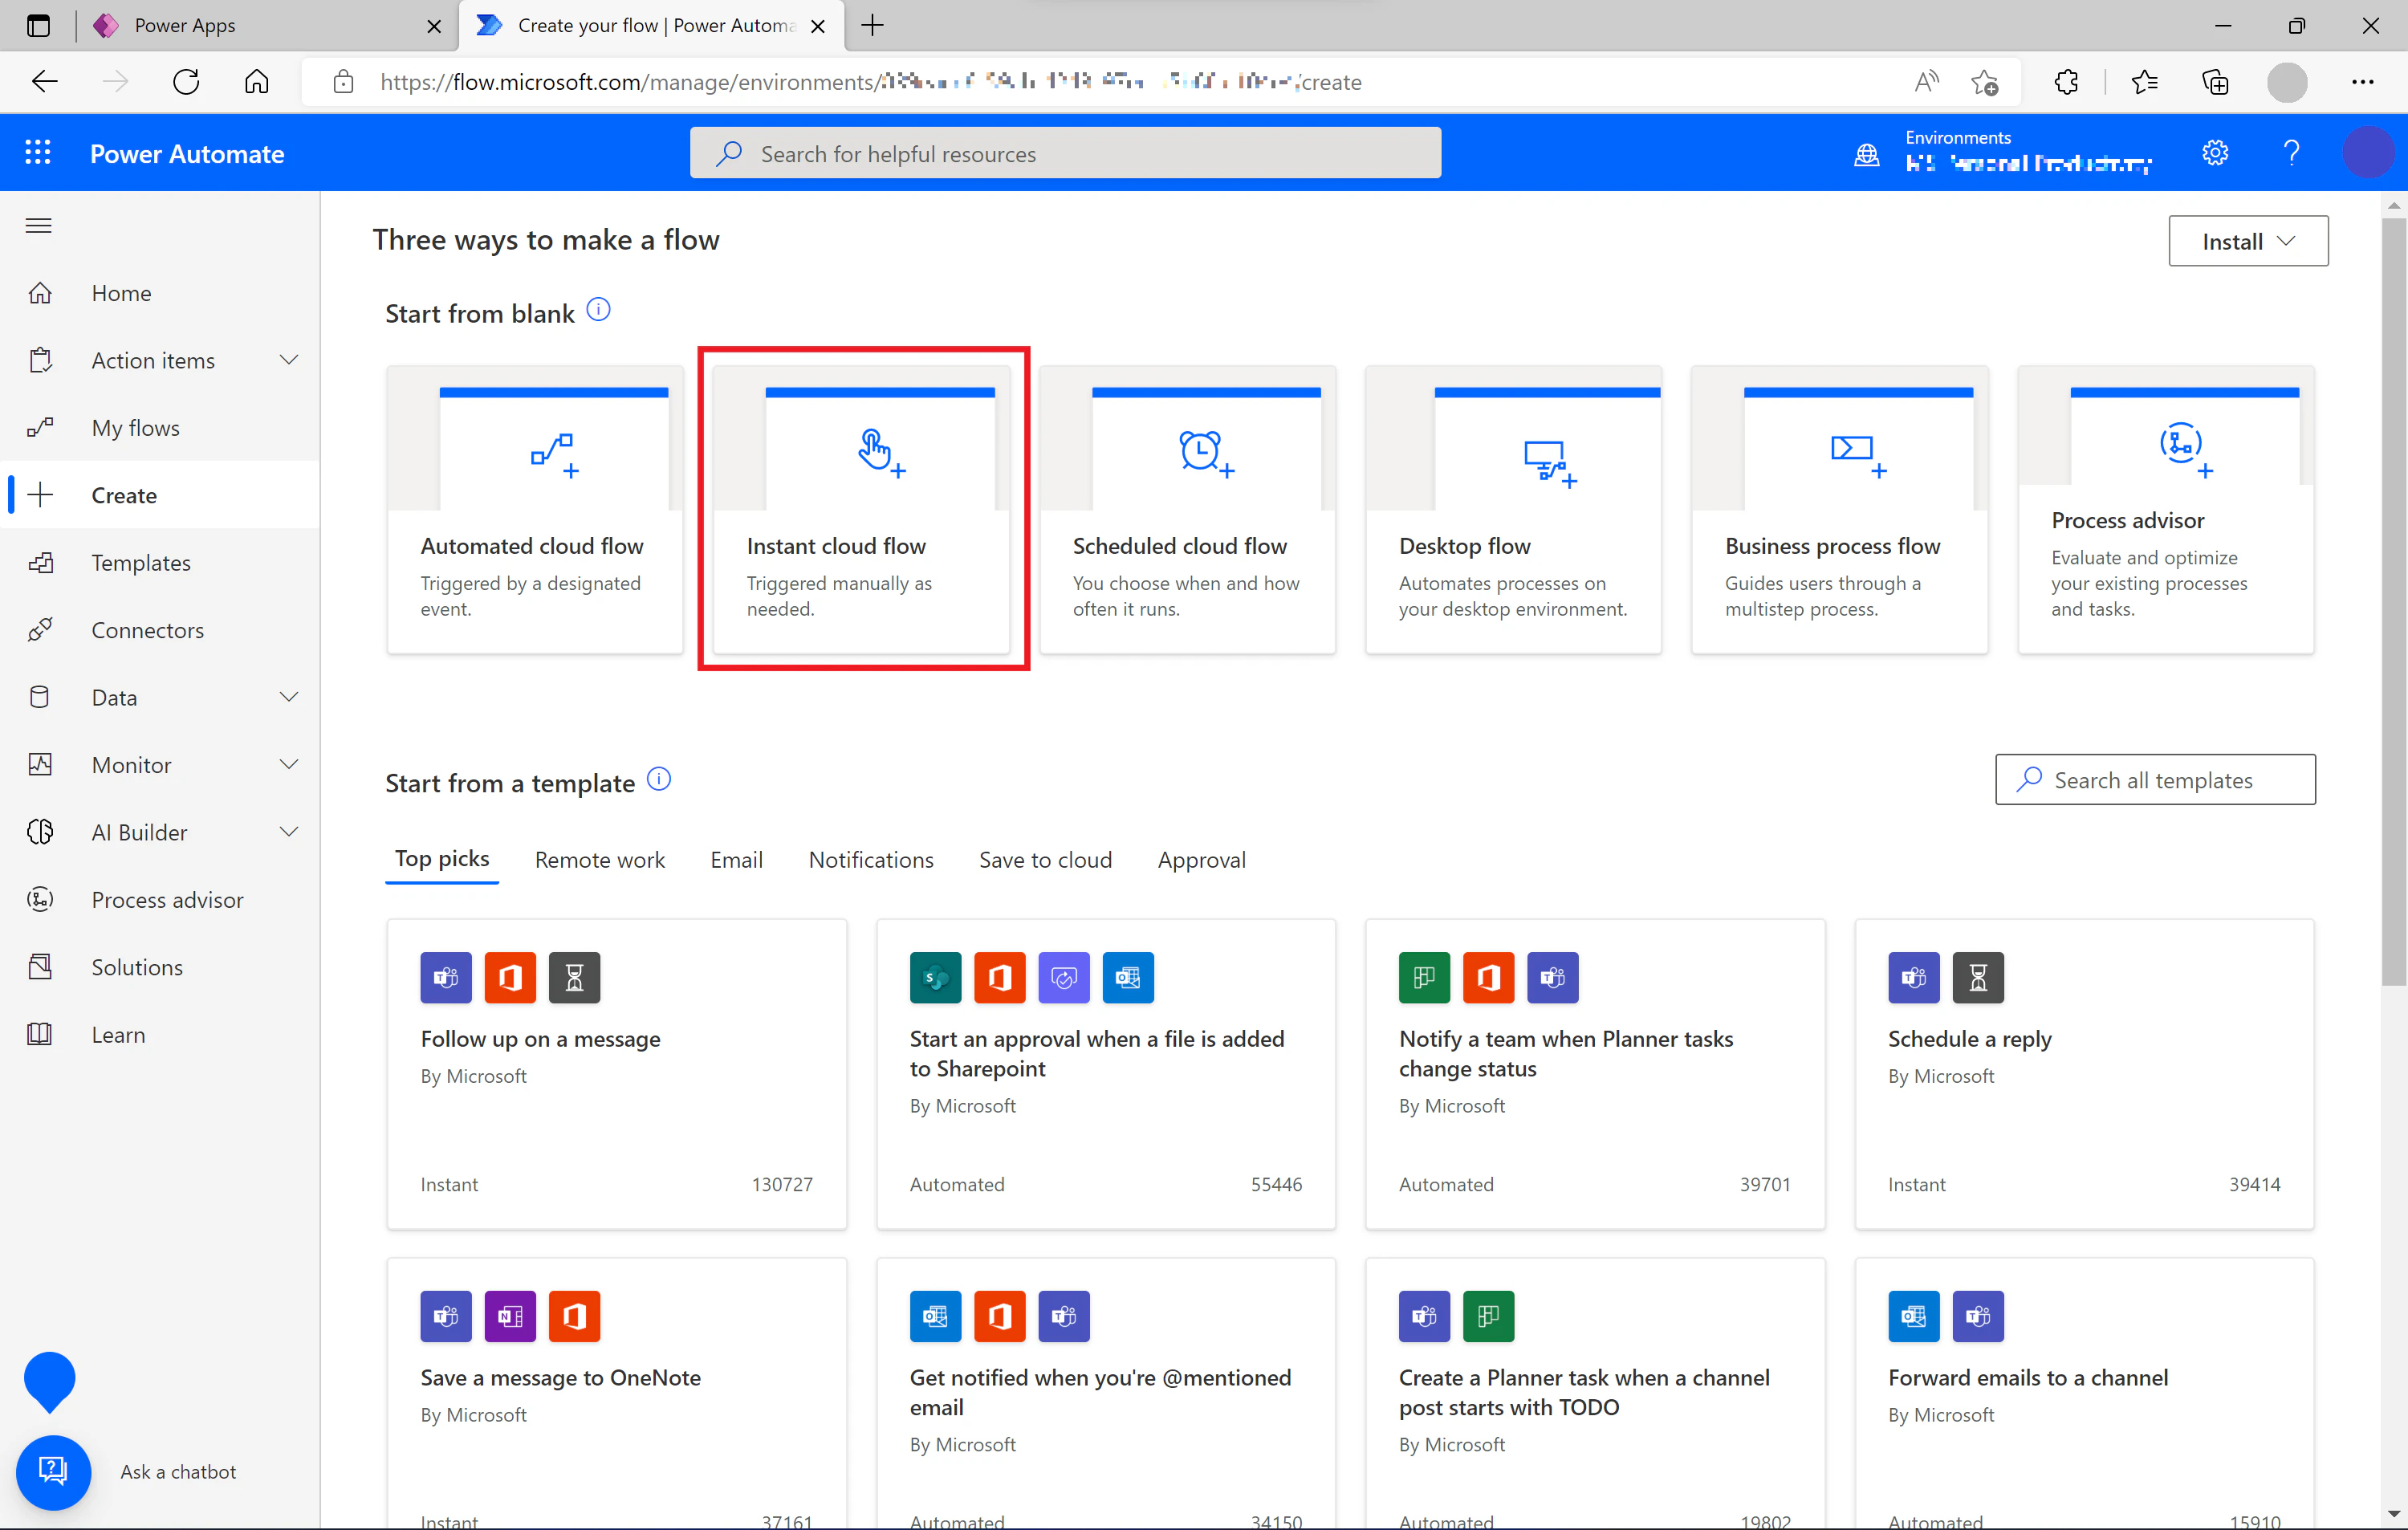Expand the Monitor navigation section
This screenshot has width=2408, height=1530.
[x=289, y=765]
